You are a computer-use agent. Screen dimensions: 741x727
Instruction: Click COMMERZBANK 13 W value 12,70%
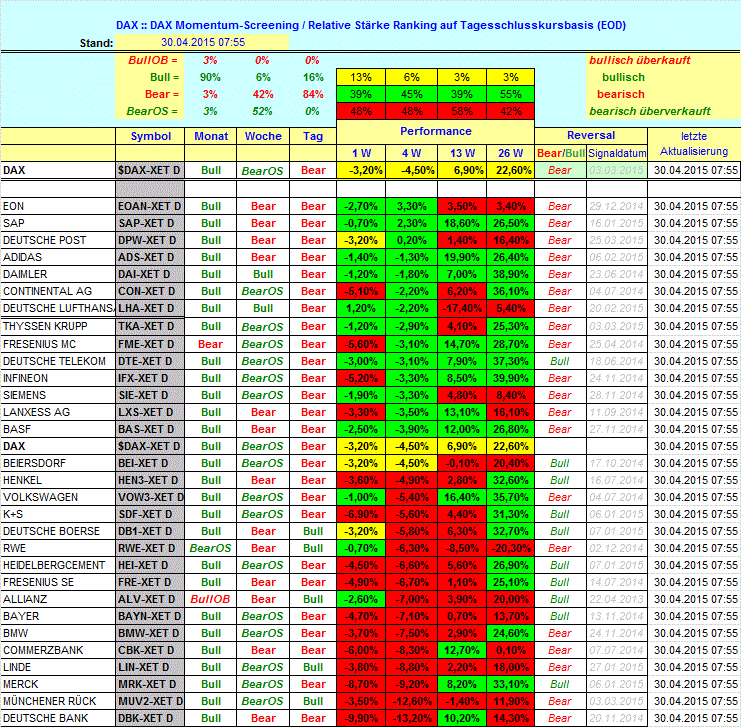[462, 650]
